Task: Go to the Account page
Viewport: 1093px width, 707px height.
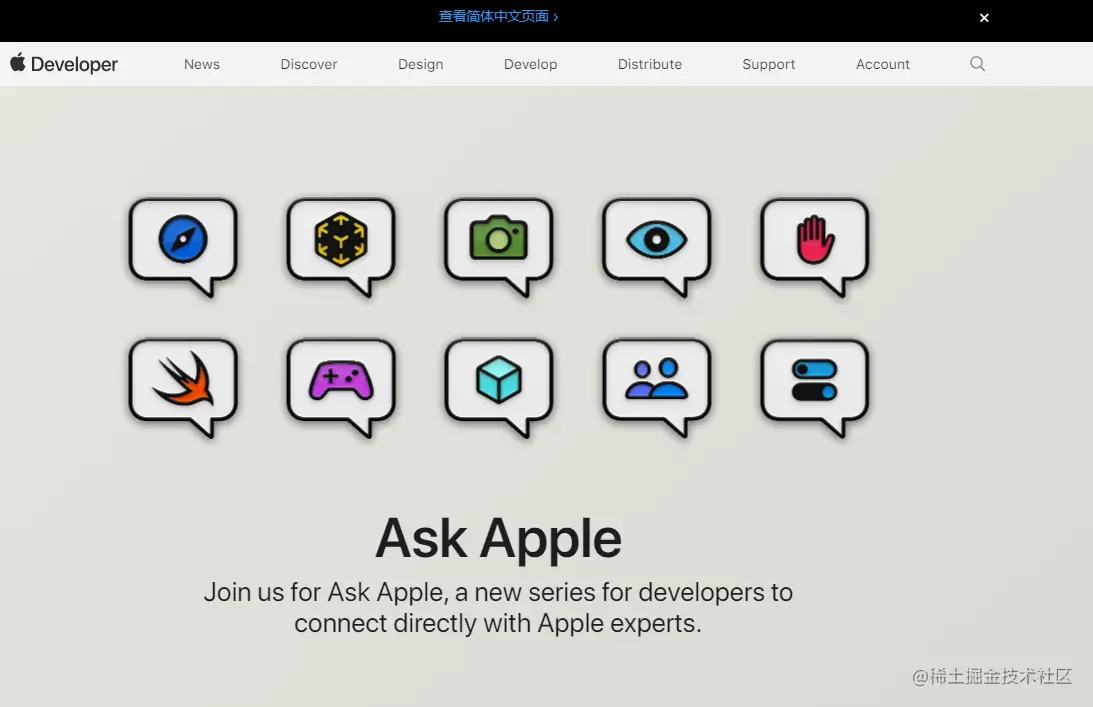Action: [x=882, y=64]
